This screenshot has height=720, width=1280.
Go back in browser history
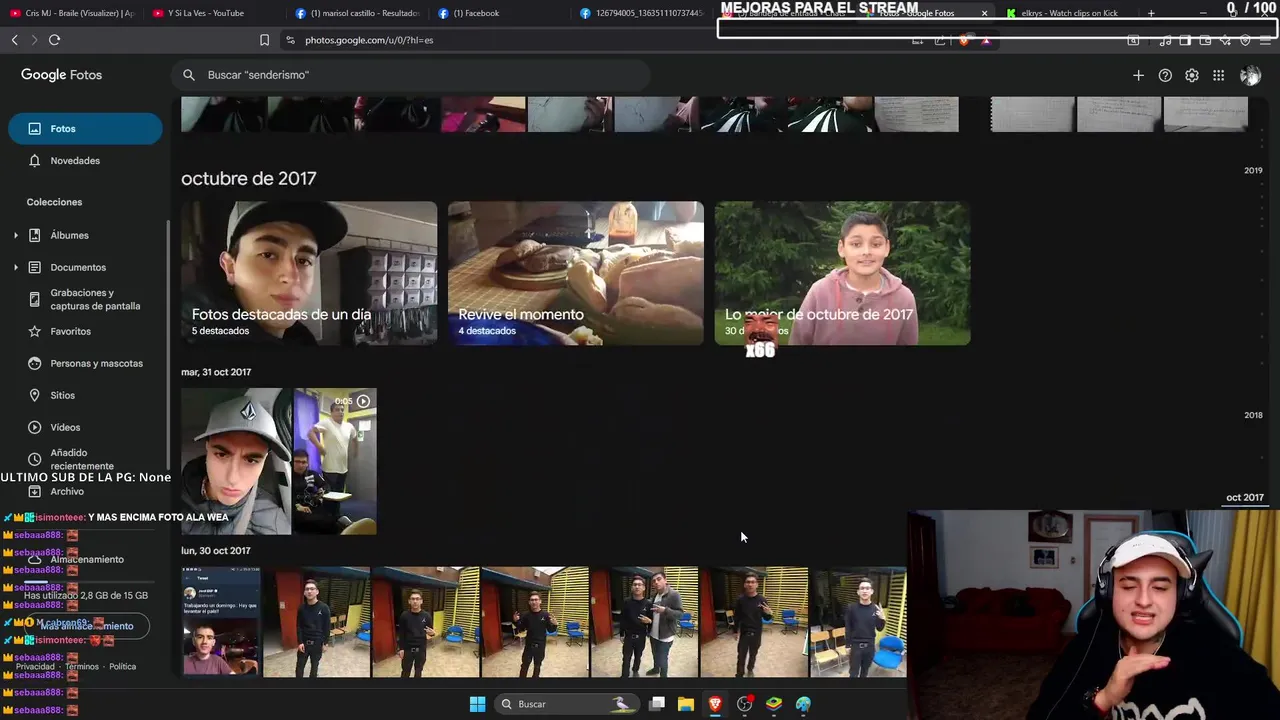tap(14, 40)
